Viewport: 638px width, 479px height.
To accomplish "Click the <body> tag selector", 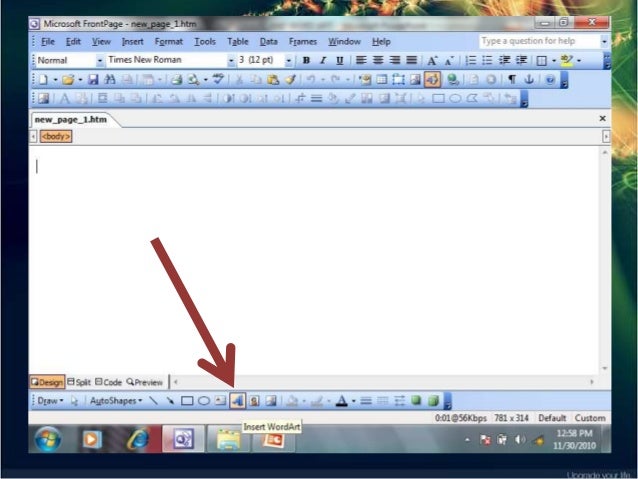I will (56, 136).
